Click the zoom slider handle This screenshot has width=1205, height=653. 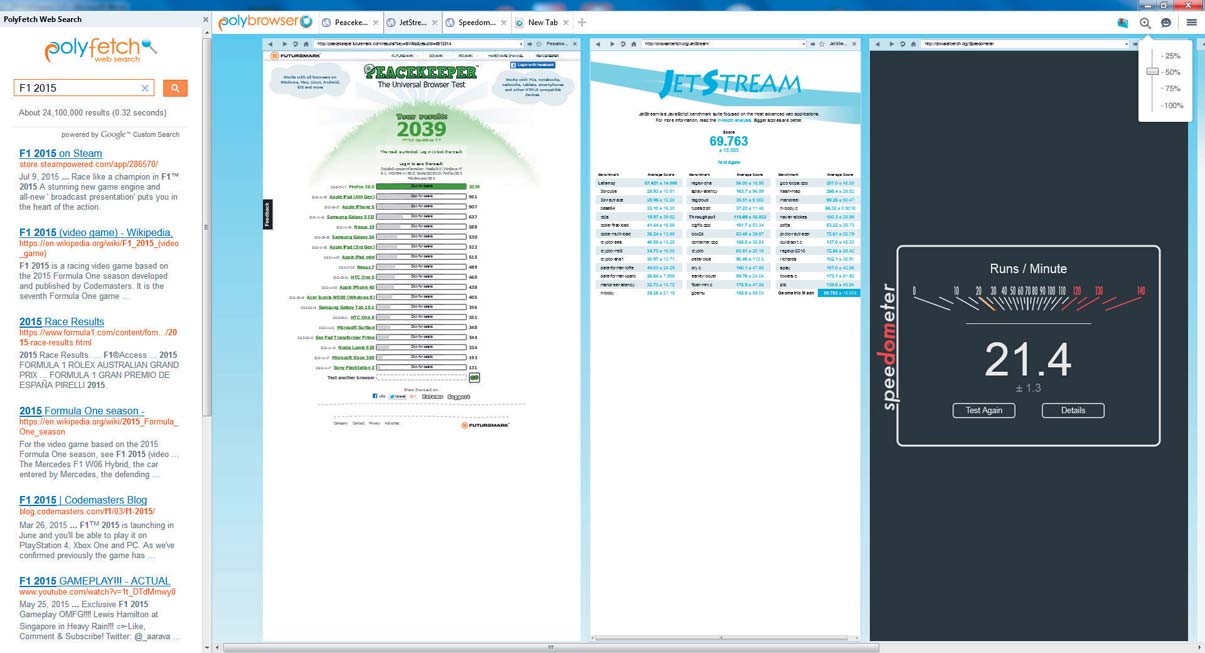click(x=1152, y=72)
